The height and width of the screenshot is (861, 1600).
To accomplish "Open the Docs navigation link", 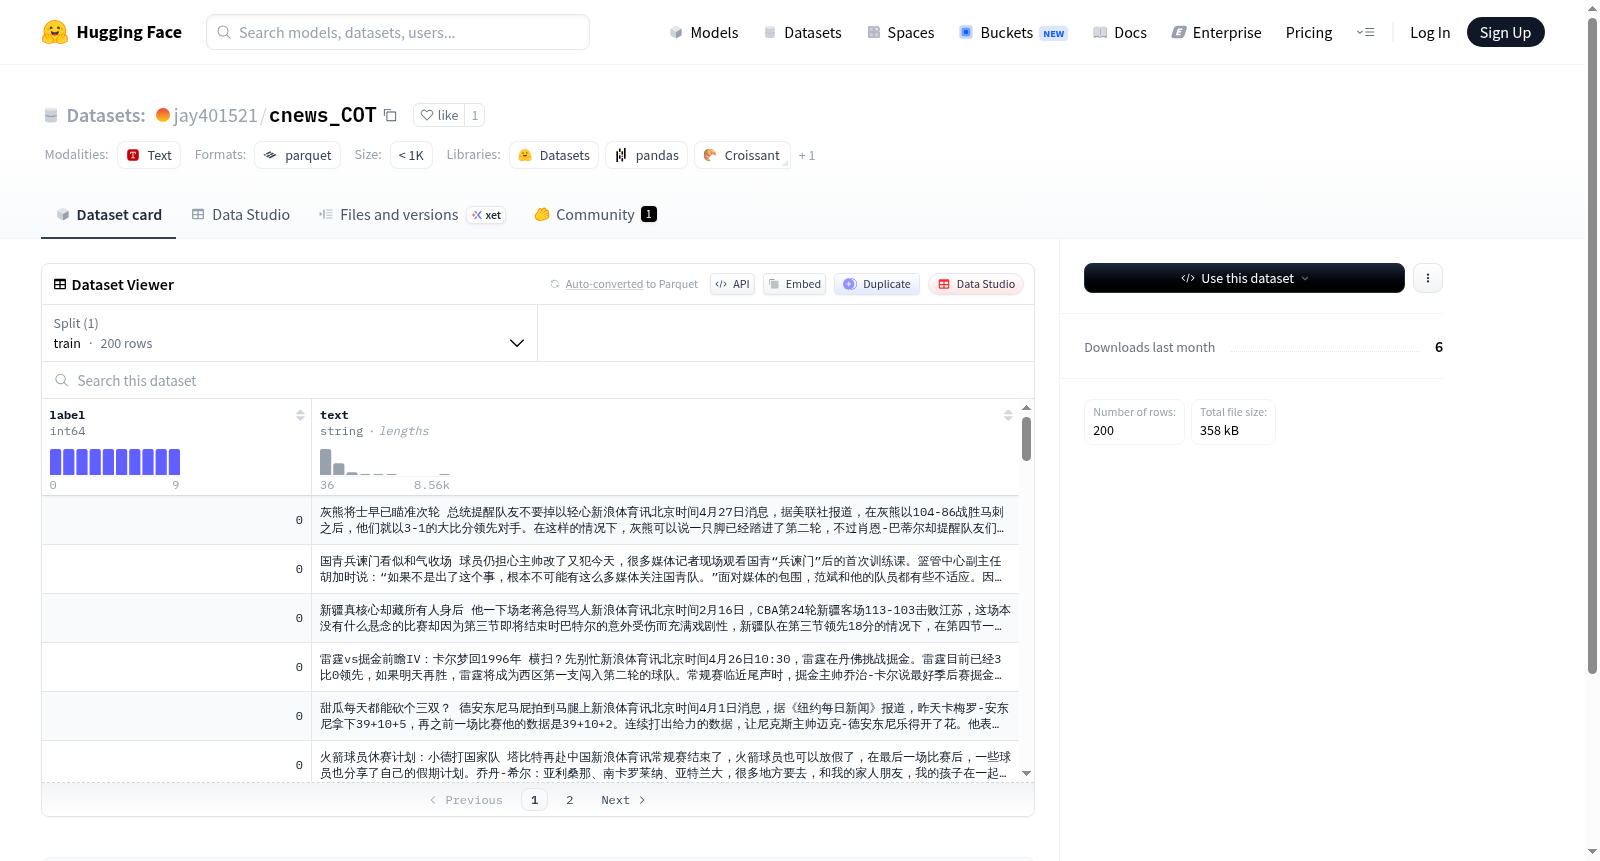I will click(x=1120, y=32).
